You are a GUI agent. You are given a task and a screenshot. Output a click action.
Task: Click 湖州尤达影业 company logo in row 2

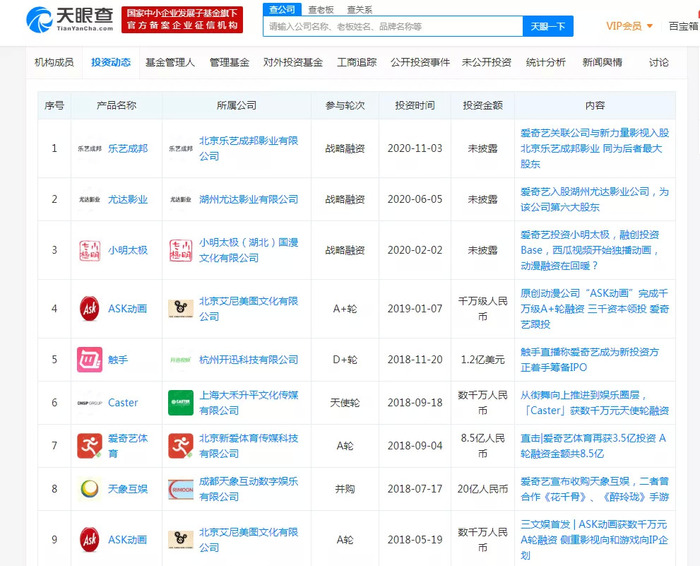pyautogui.click(x=181, y=200)
